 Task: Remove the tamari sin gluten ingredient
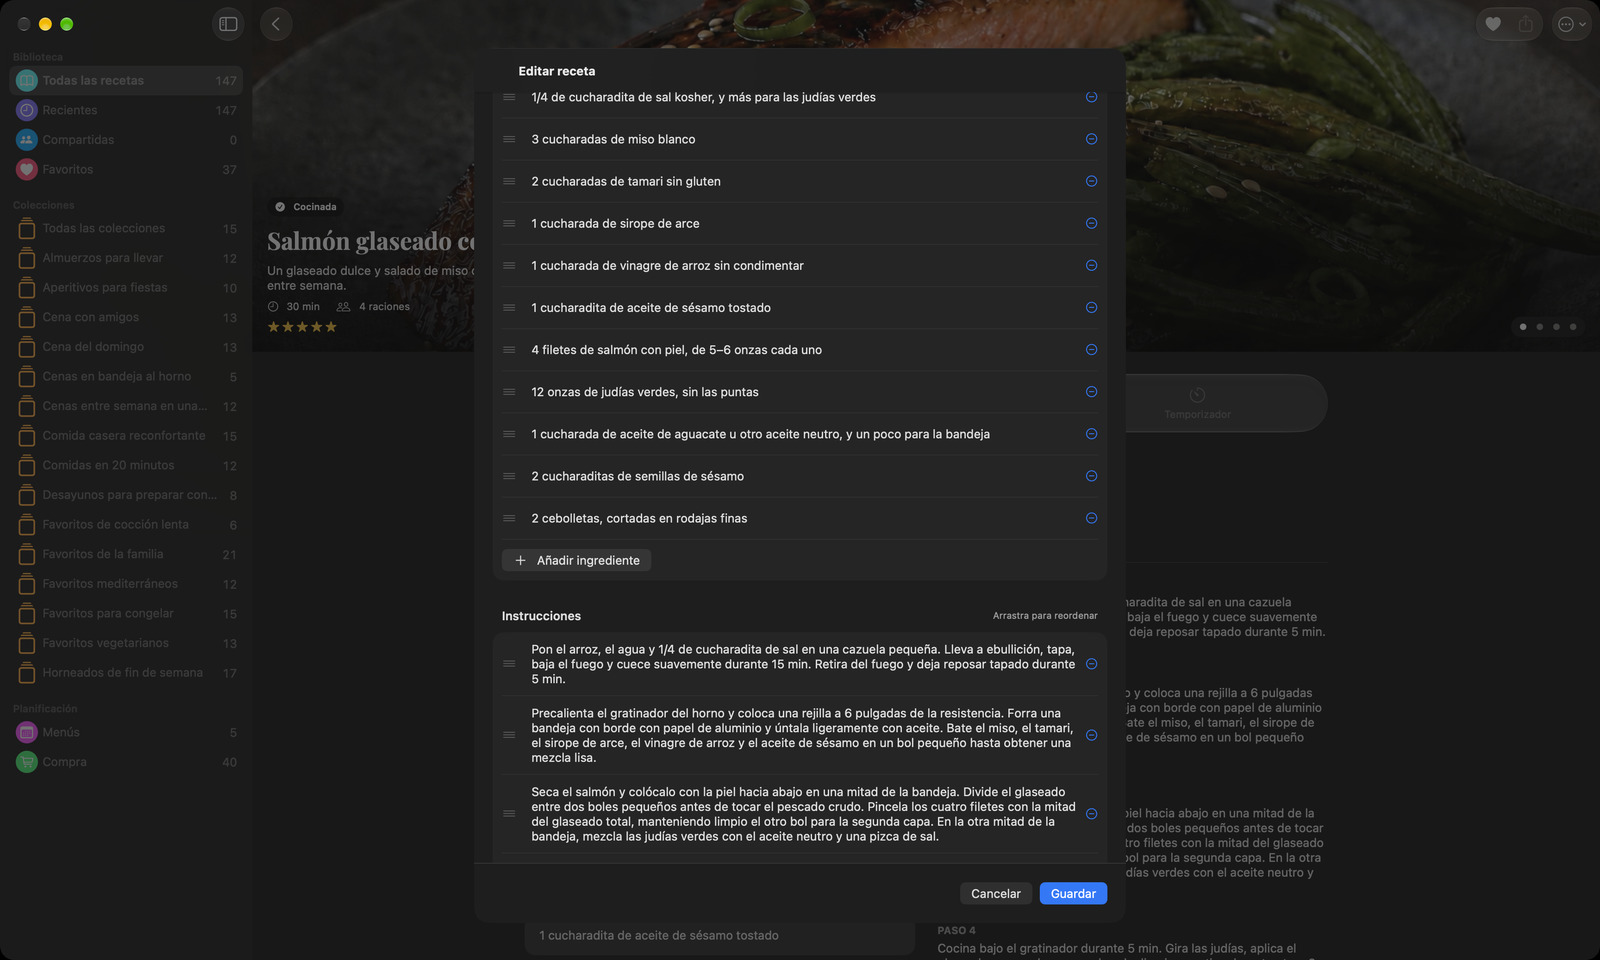[1091, 181]
